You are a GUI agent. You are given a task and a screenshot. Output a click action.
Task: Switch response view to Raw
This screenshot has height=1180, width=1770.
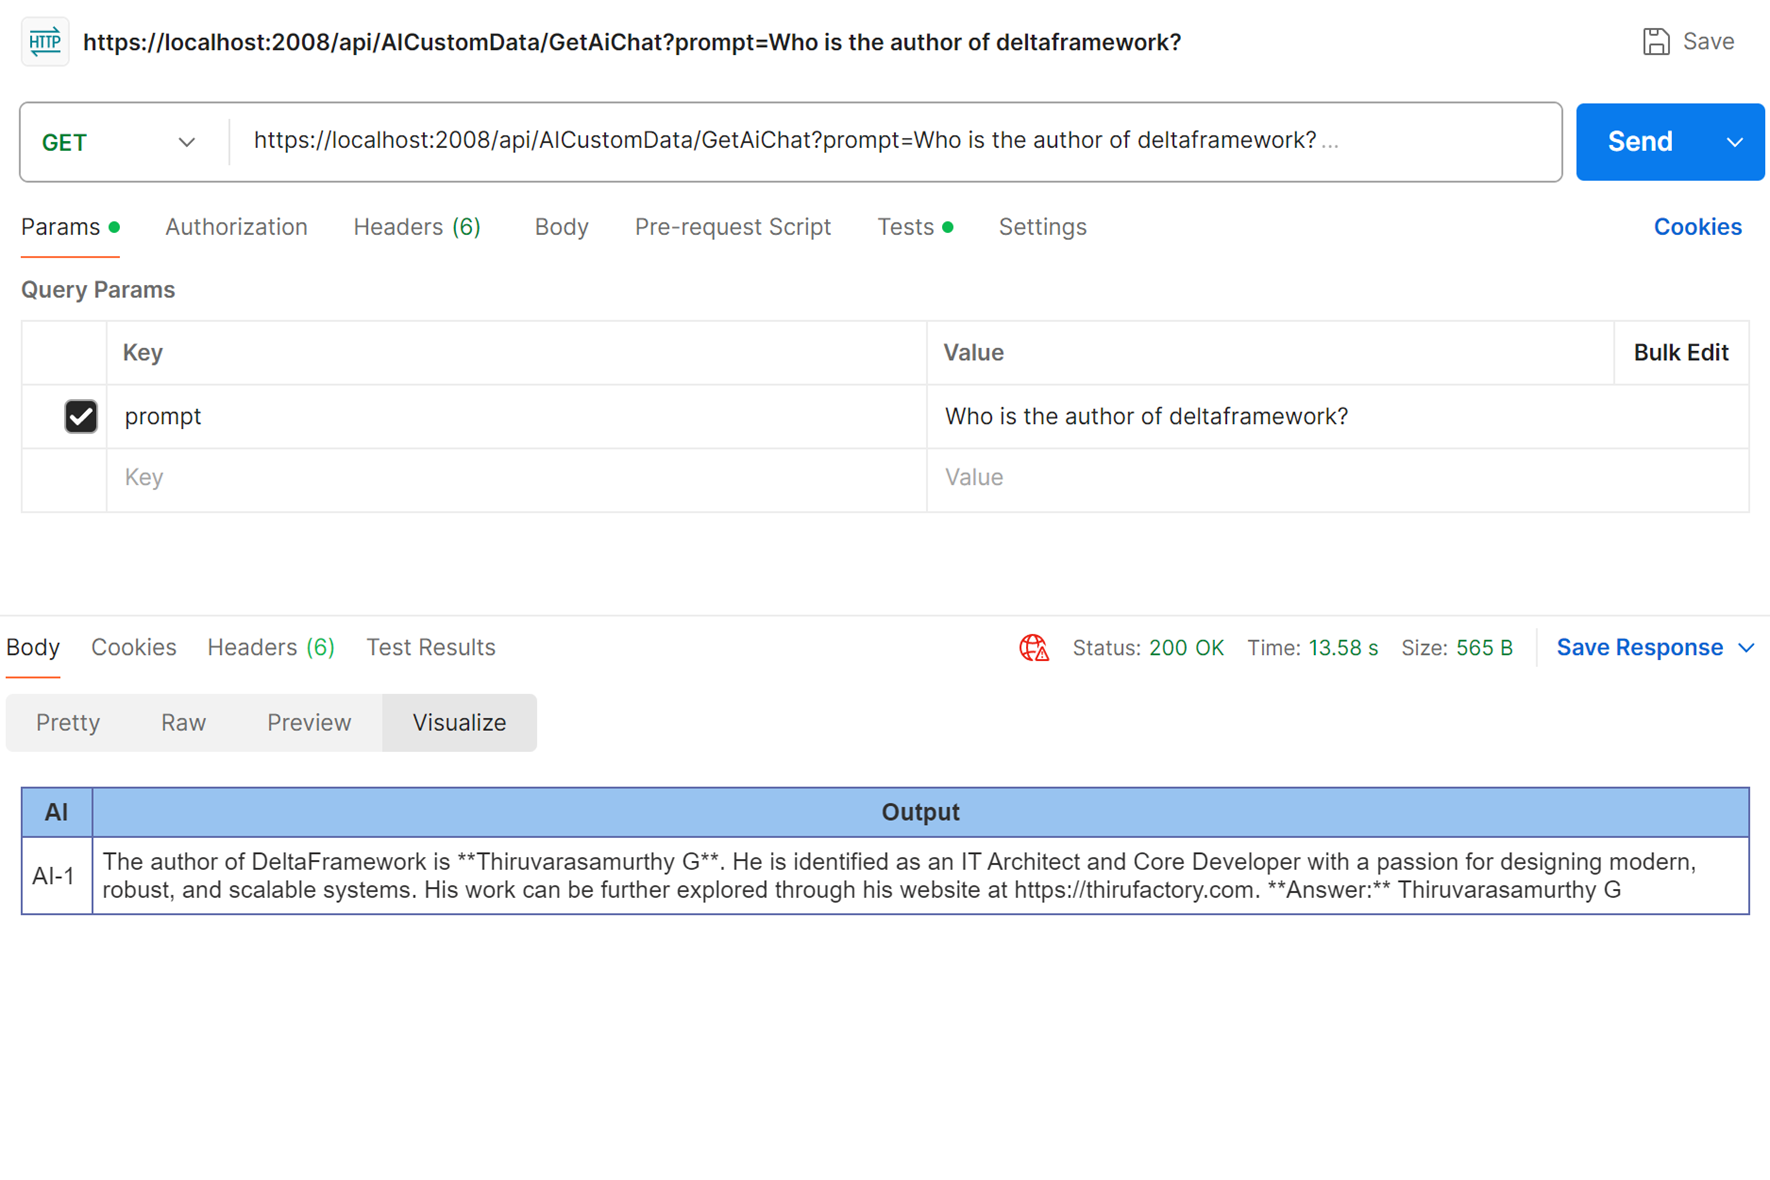coord(183,722)
